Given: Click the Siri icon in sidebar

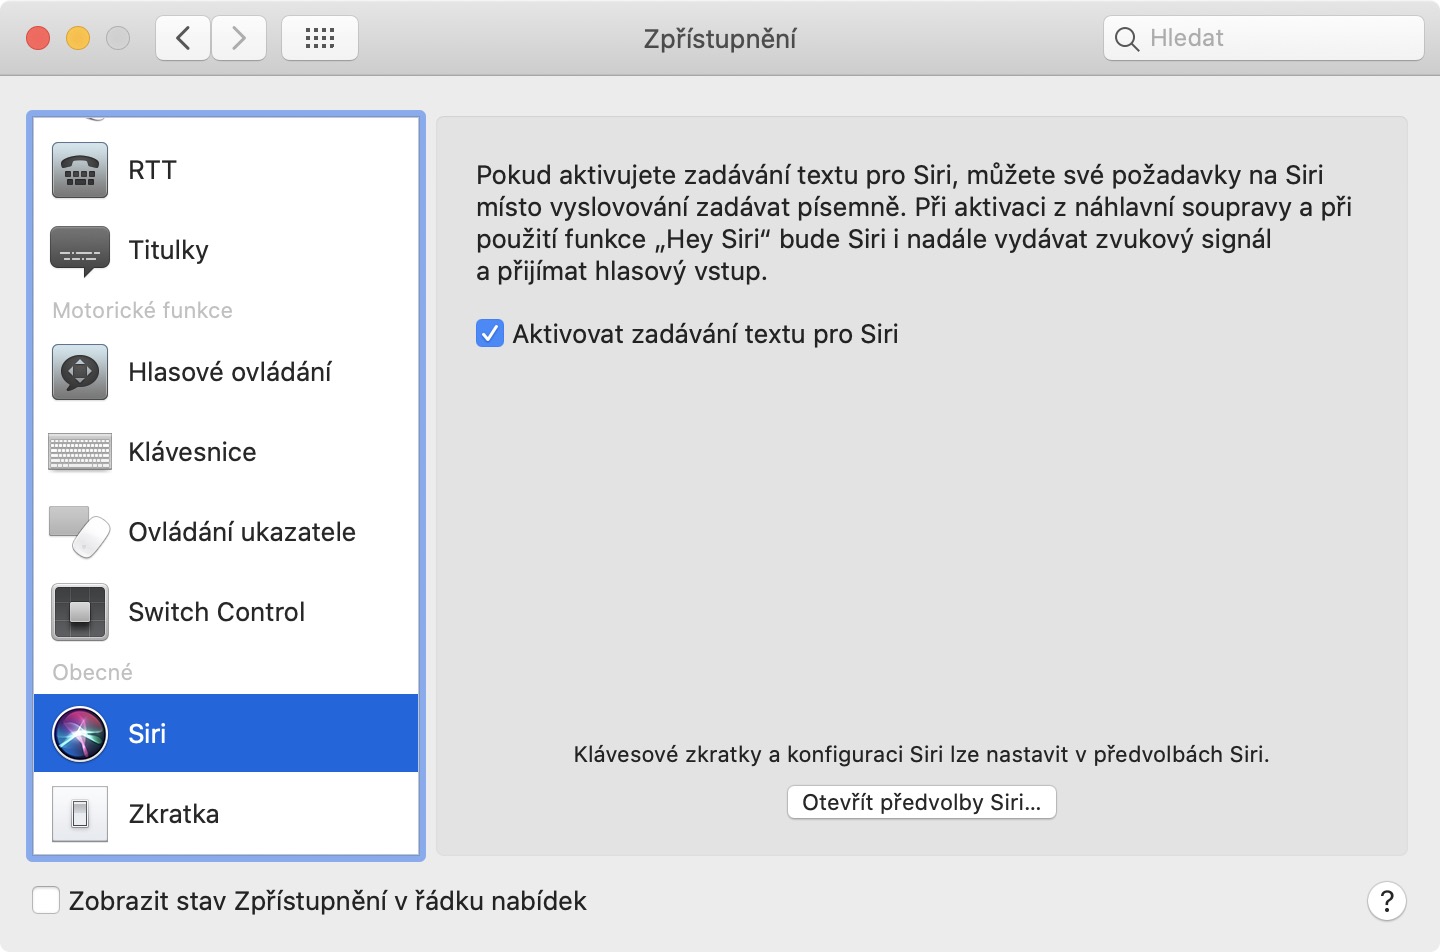Looking at the screenshot, I should pos(80,734).
